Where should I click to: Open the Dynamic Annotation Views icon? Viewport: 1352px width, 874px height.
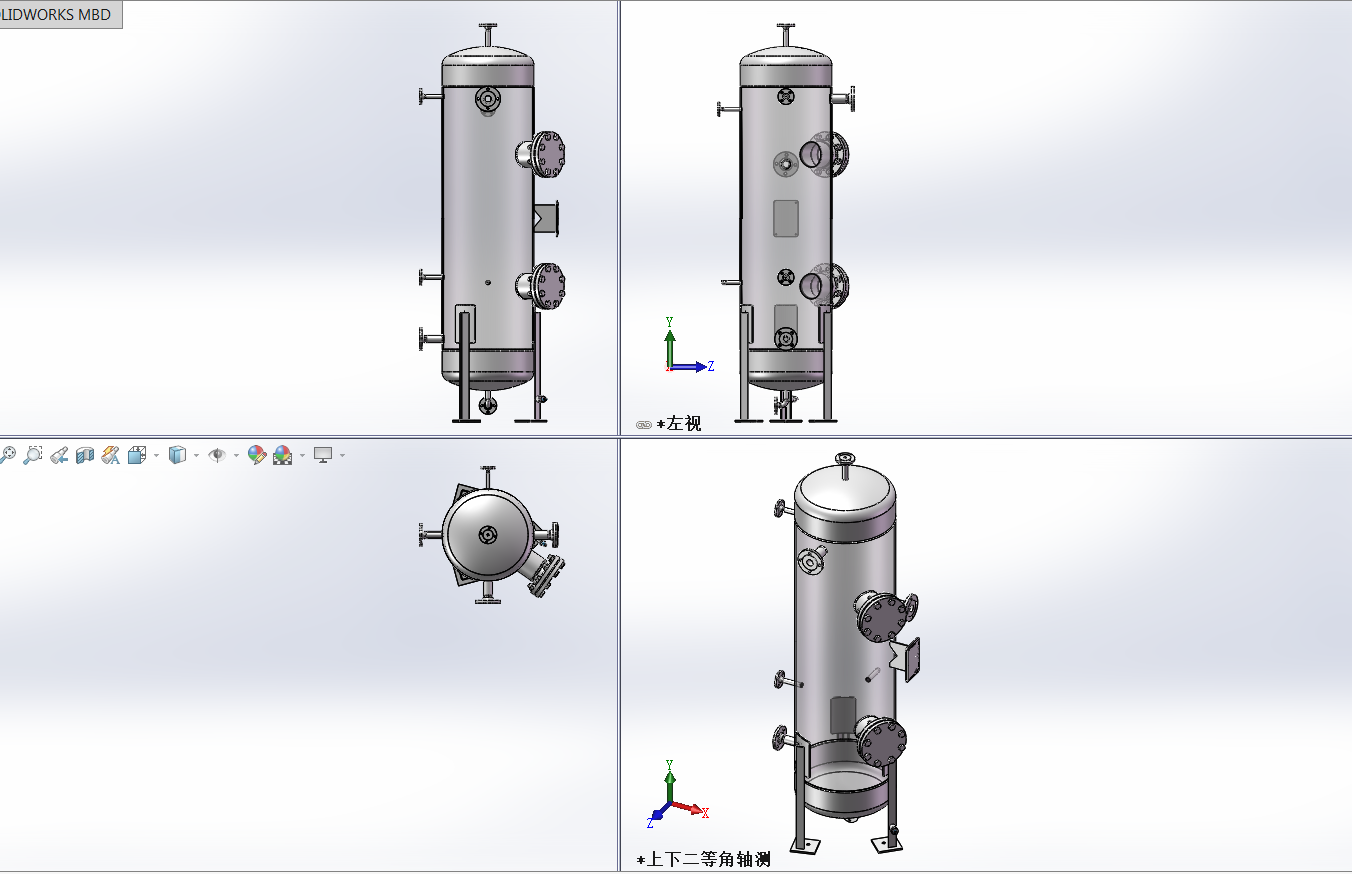coord(111,455)
